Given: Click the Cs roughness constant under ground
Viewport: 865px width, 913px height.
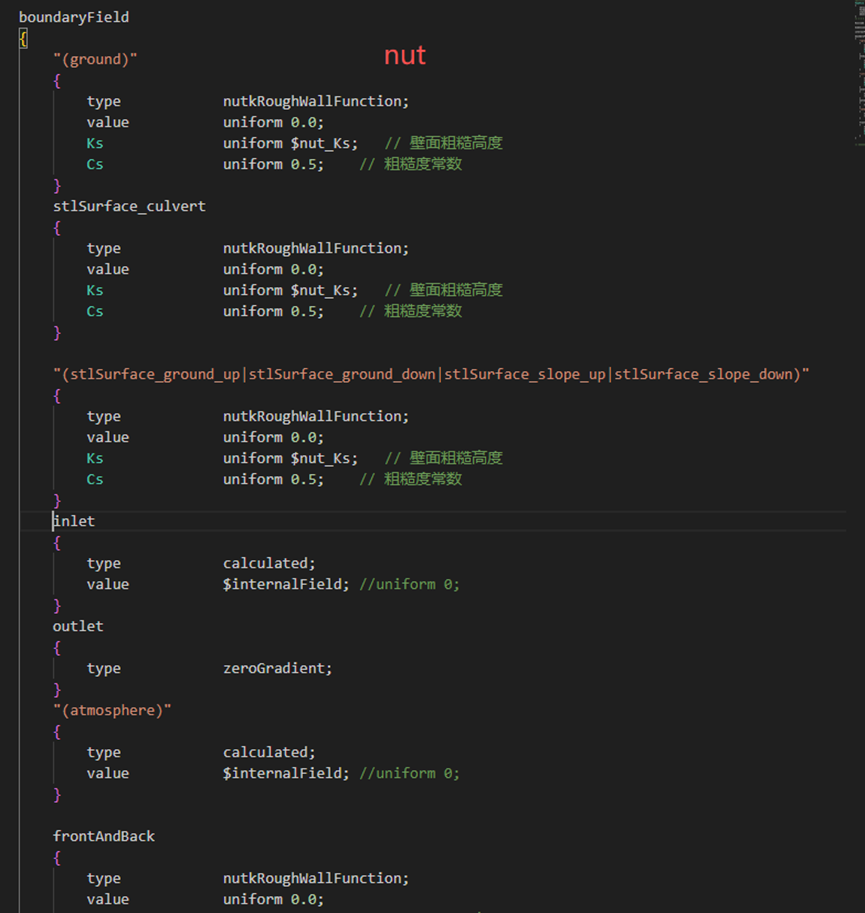Looking at the screenshot, I should point(94,163).
